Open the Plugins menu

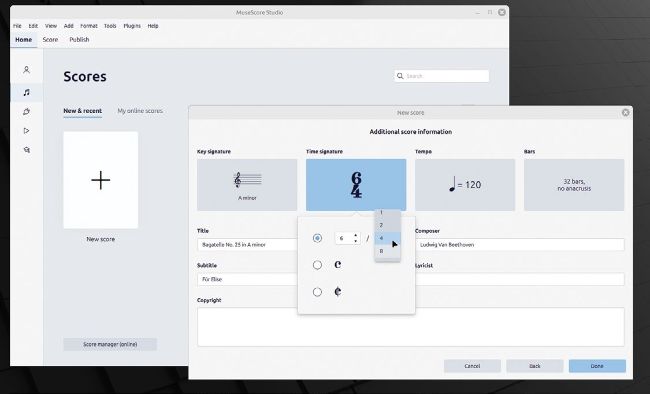coord(132,26)
